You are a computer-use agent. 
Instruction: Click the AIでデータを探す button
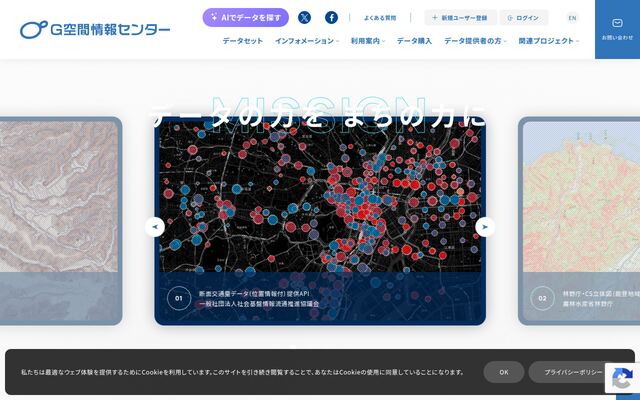point(246,18)
